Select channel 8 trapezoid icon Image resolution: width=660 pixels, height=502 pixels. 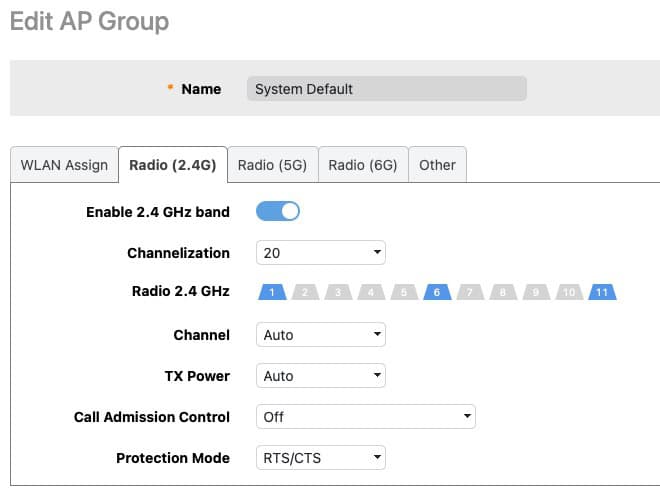[503, 292]
